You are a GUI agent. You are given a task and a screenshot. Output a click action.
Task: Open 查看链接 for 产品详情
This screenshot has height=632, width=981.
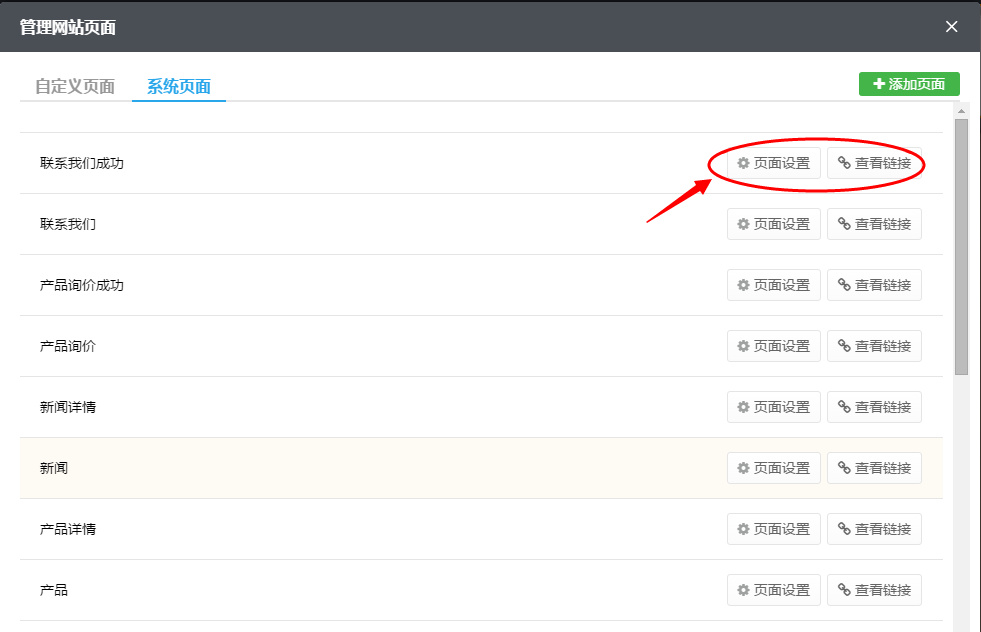pyautogui.click(x=874, y=529)
